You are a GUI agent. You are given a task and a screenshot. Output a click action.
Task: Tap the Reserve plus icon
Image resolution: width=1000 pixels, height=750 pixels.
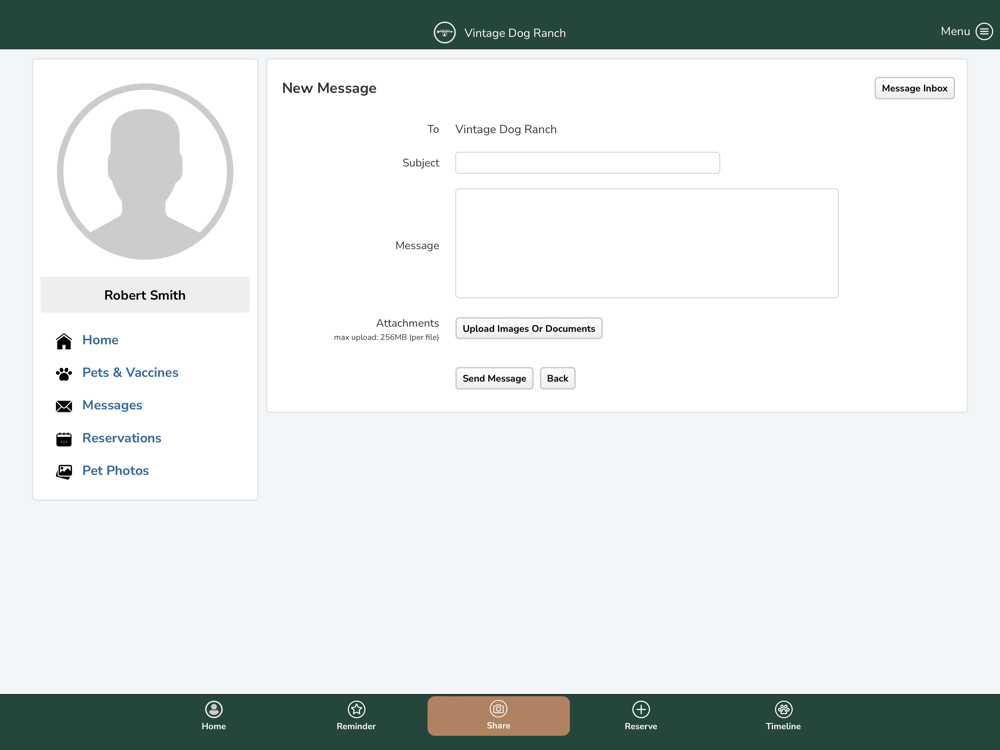(641, 709)
